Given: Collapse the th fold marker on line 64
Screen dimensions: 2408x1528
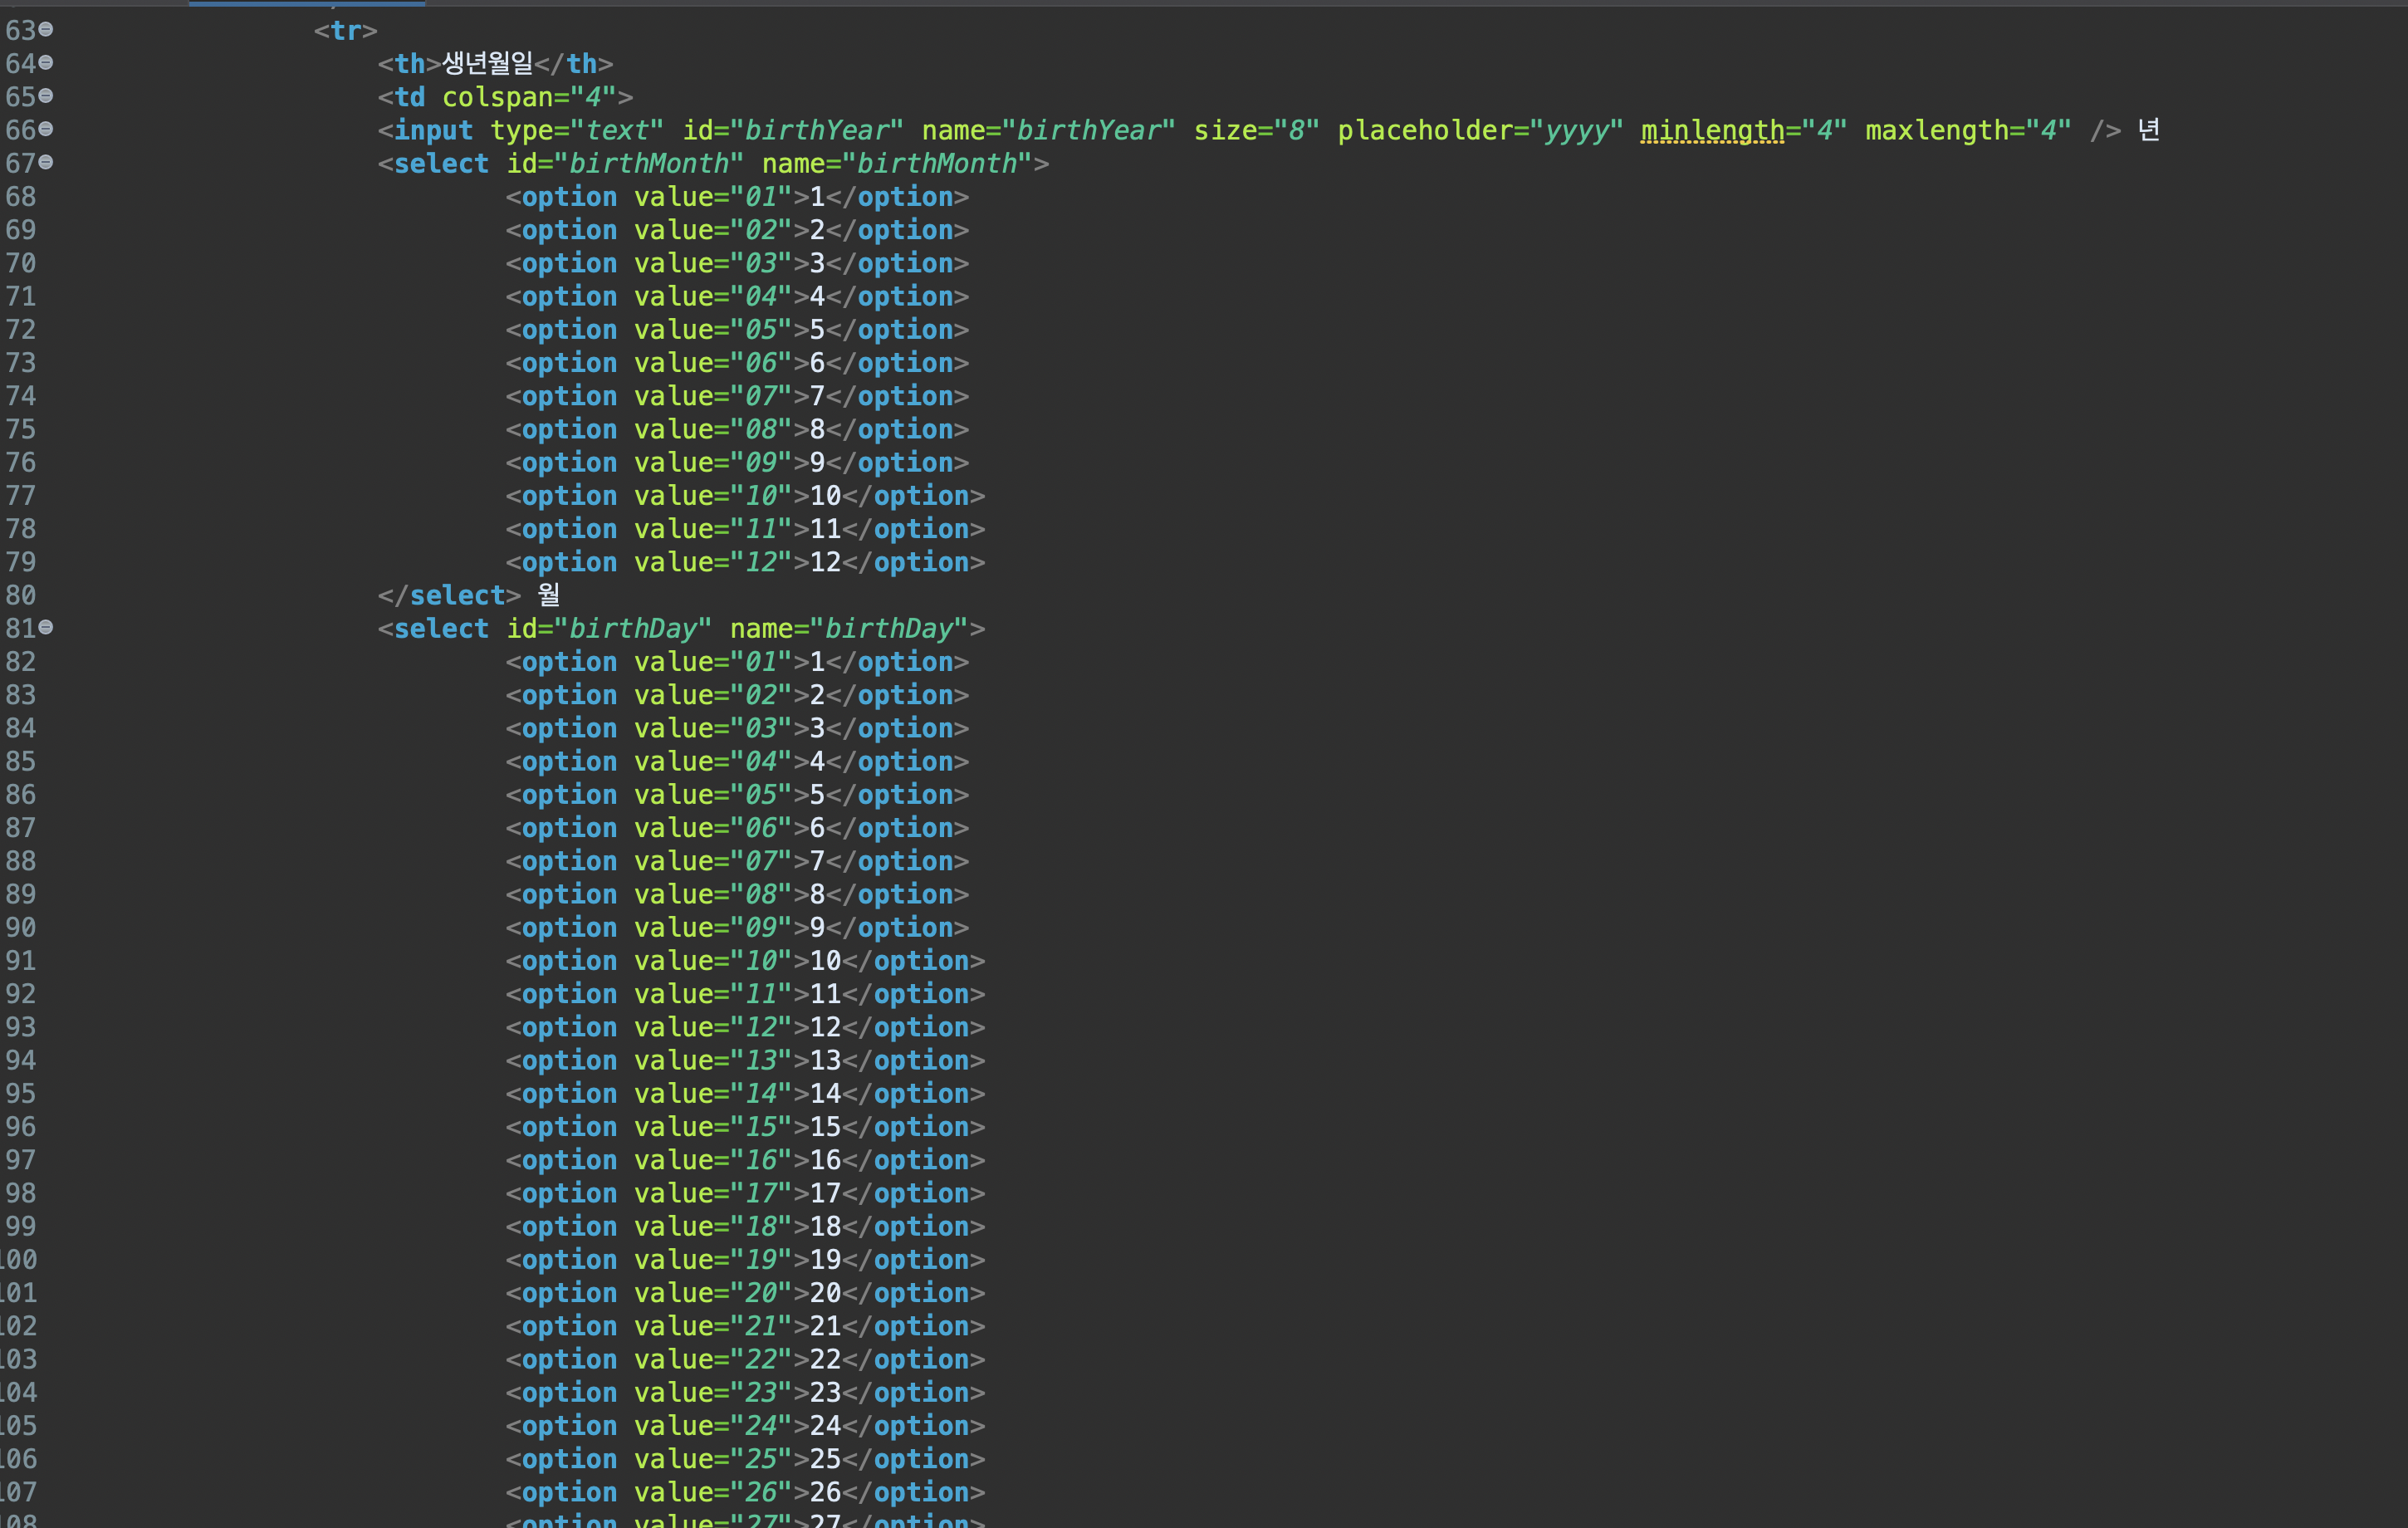Looking at the screenshot, I should [x=46, y=63].
